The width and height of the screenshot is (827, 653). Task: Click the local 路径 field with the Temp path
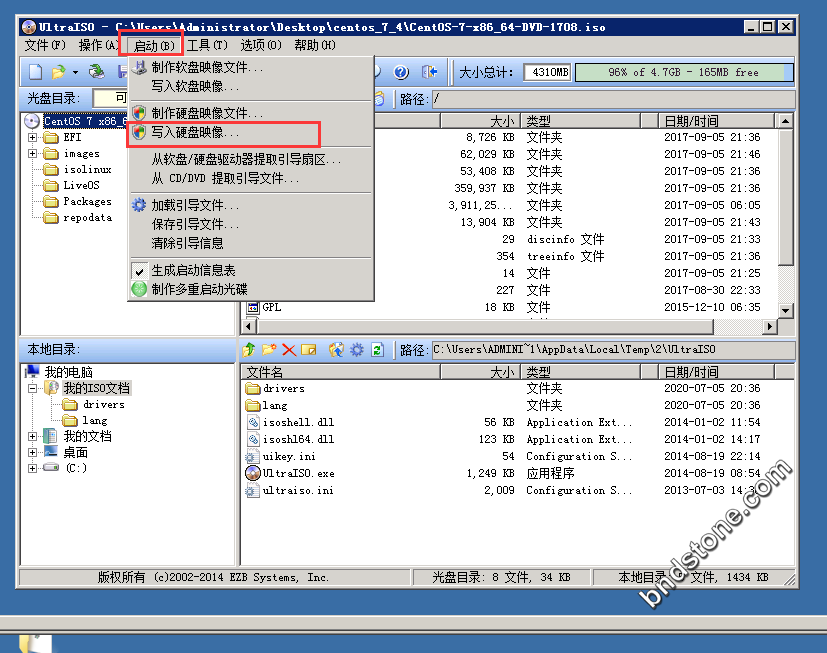click(x=613, y=350)
